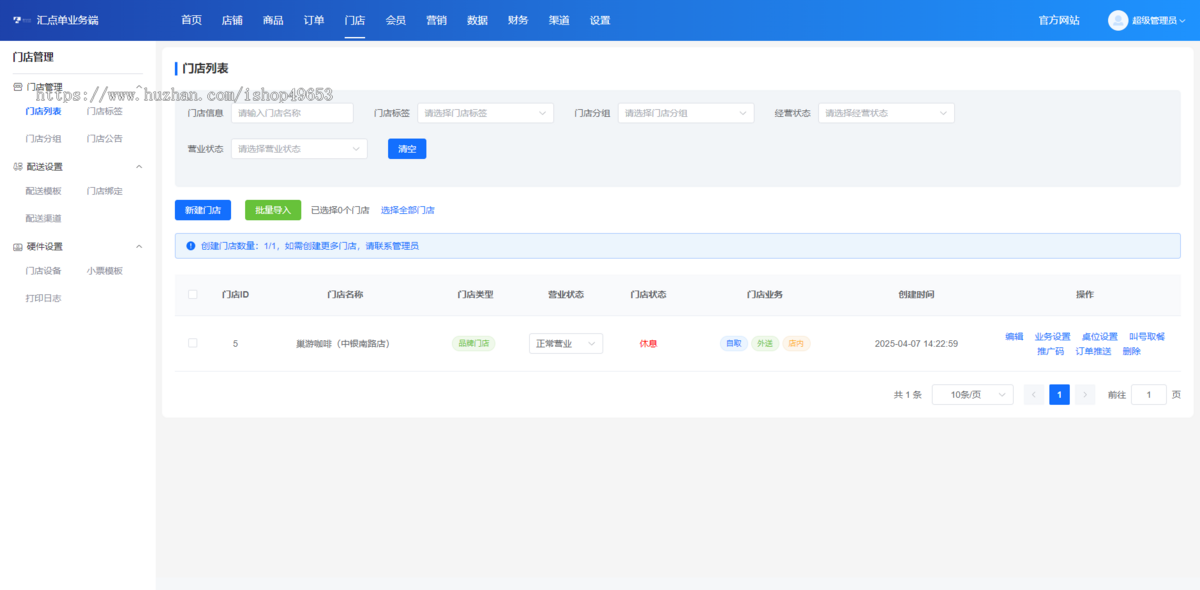
Task: Click the 配送设置 sidebar section icon
Action: tap(17, 167)
